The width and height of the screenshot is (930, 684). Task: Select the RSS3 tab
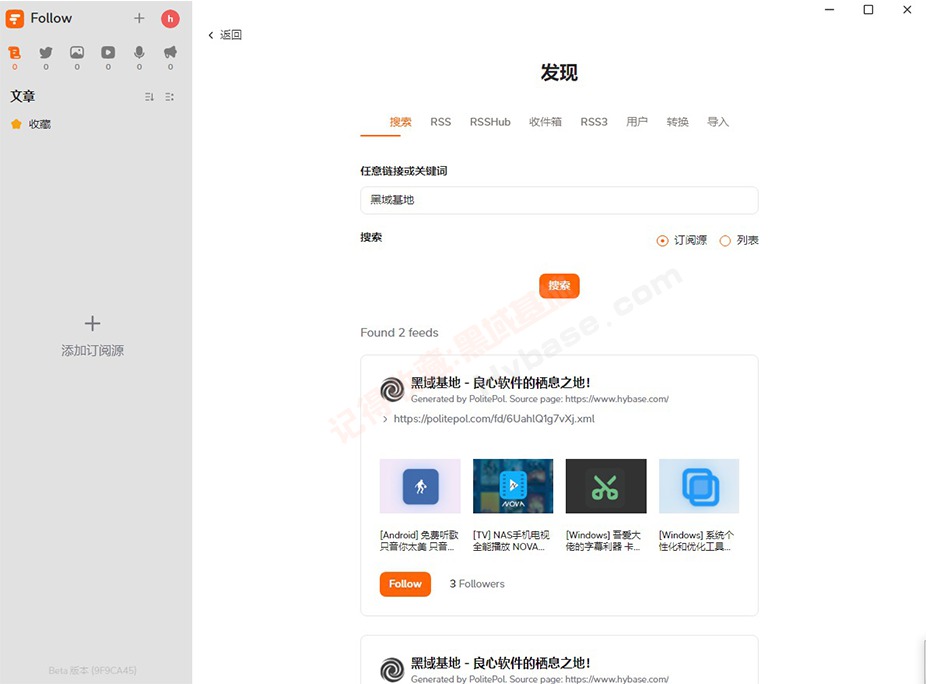(594, 122)
